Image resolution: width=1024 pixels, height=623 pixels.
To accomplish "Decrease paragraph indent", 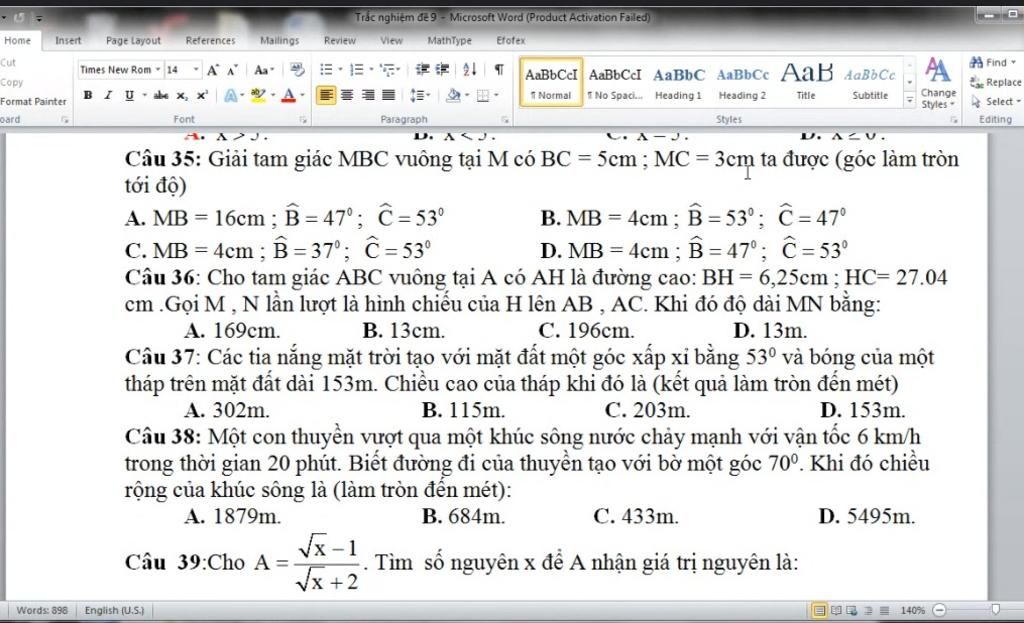I will click(x=423, y=69).
